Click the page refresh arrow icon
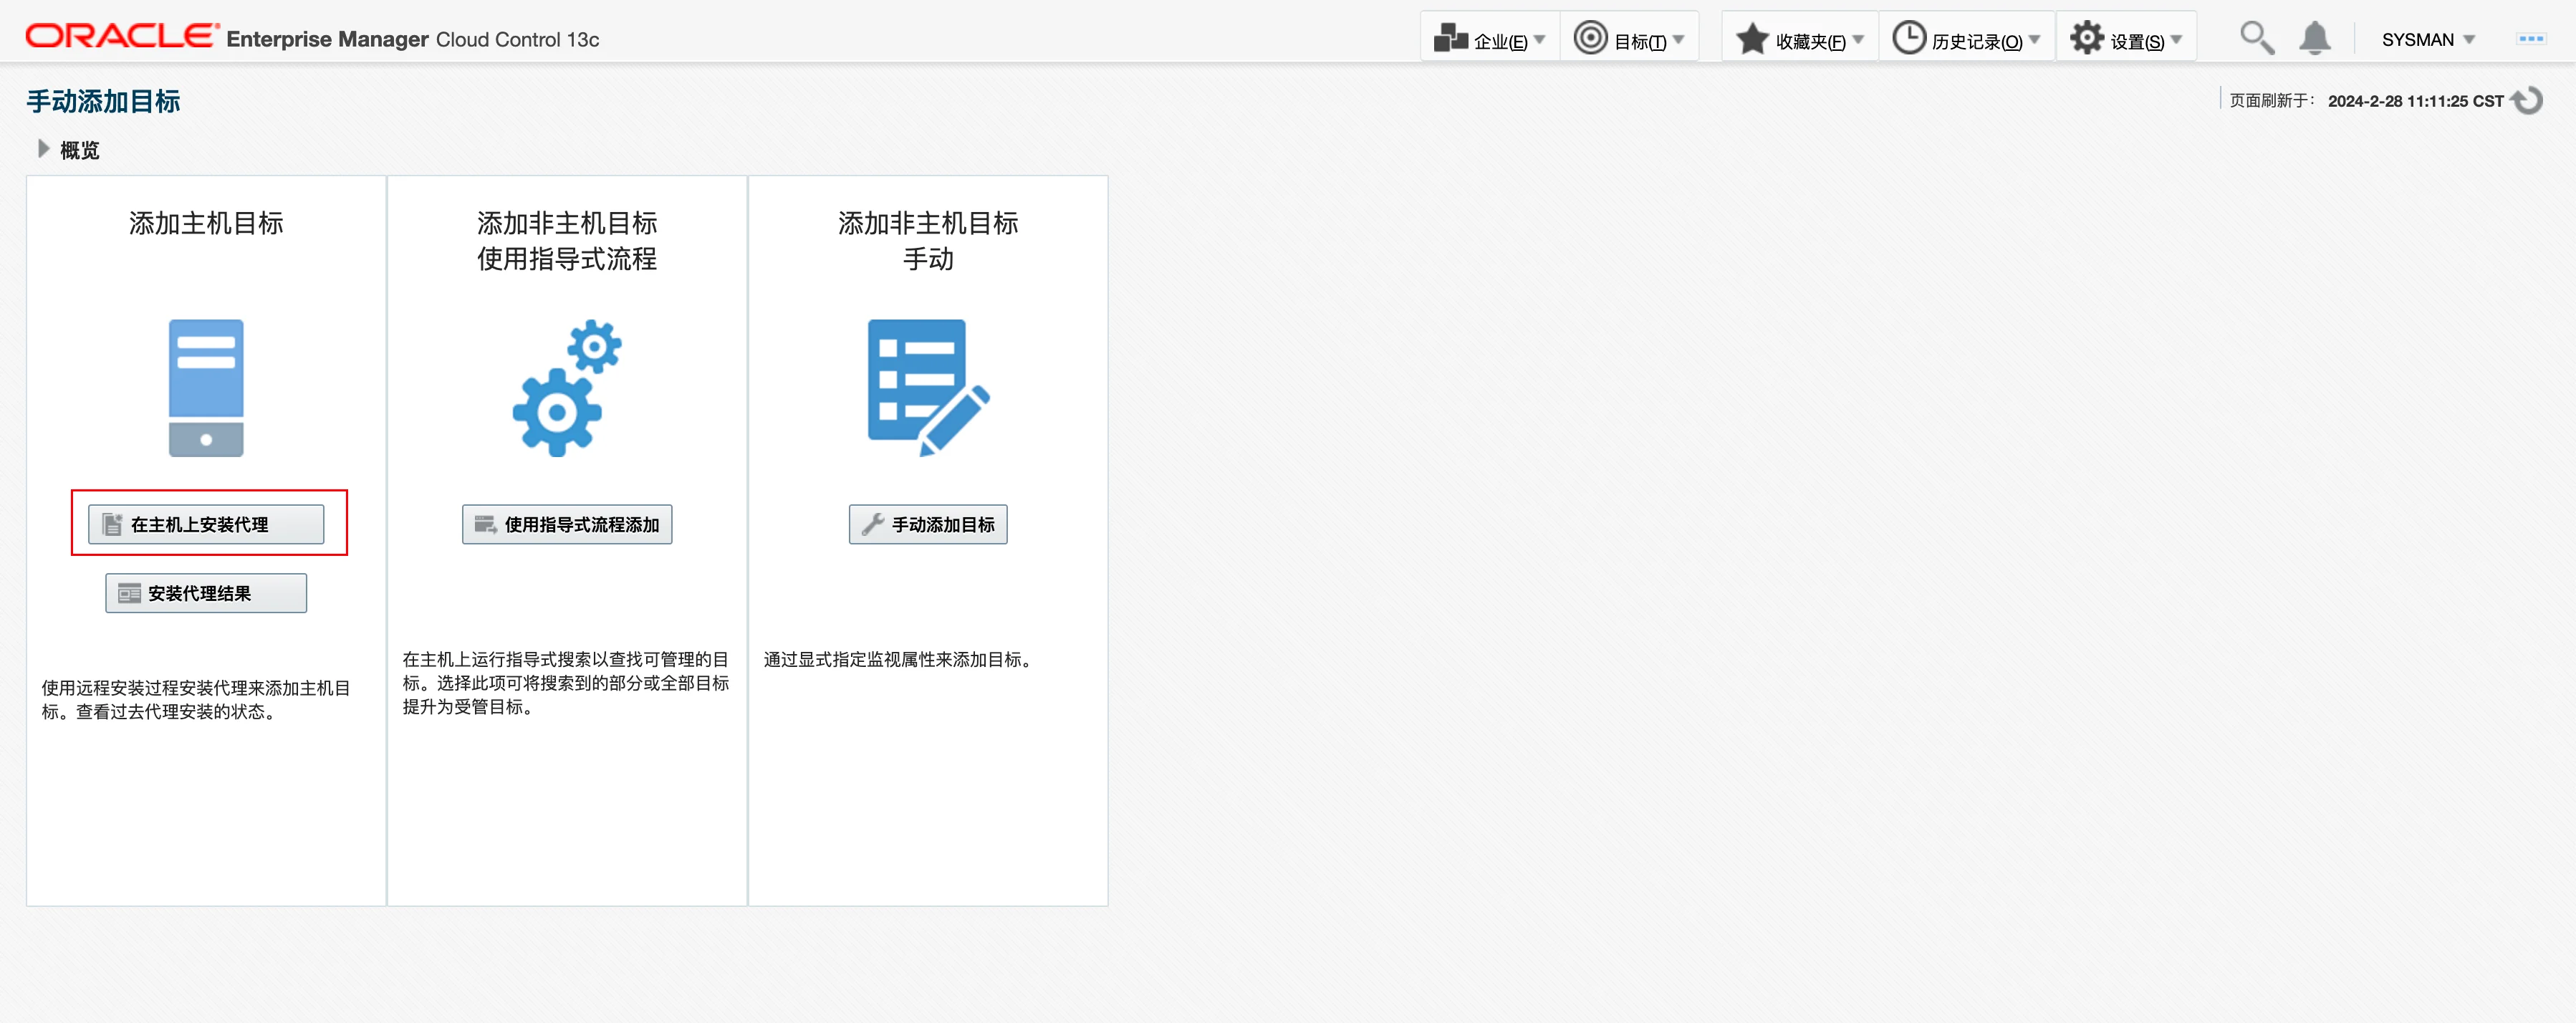The image size is (2576, 1023). click(x=2528, y=101)
